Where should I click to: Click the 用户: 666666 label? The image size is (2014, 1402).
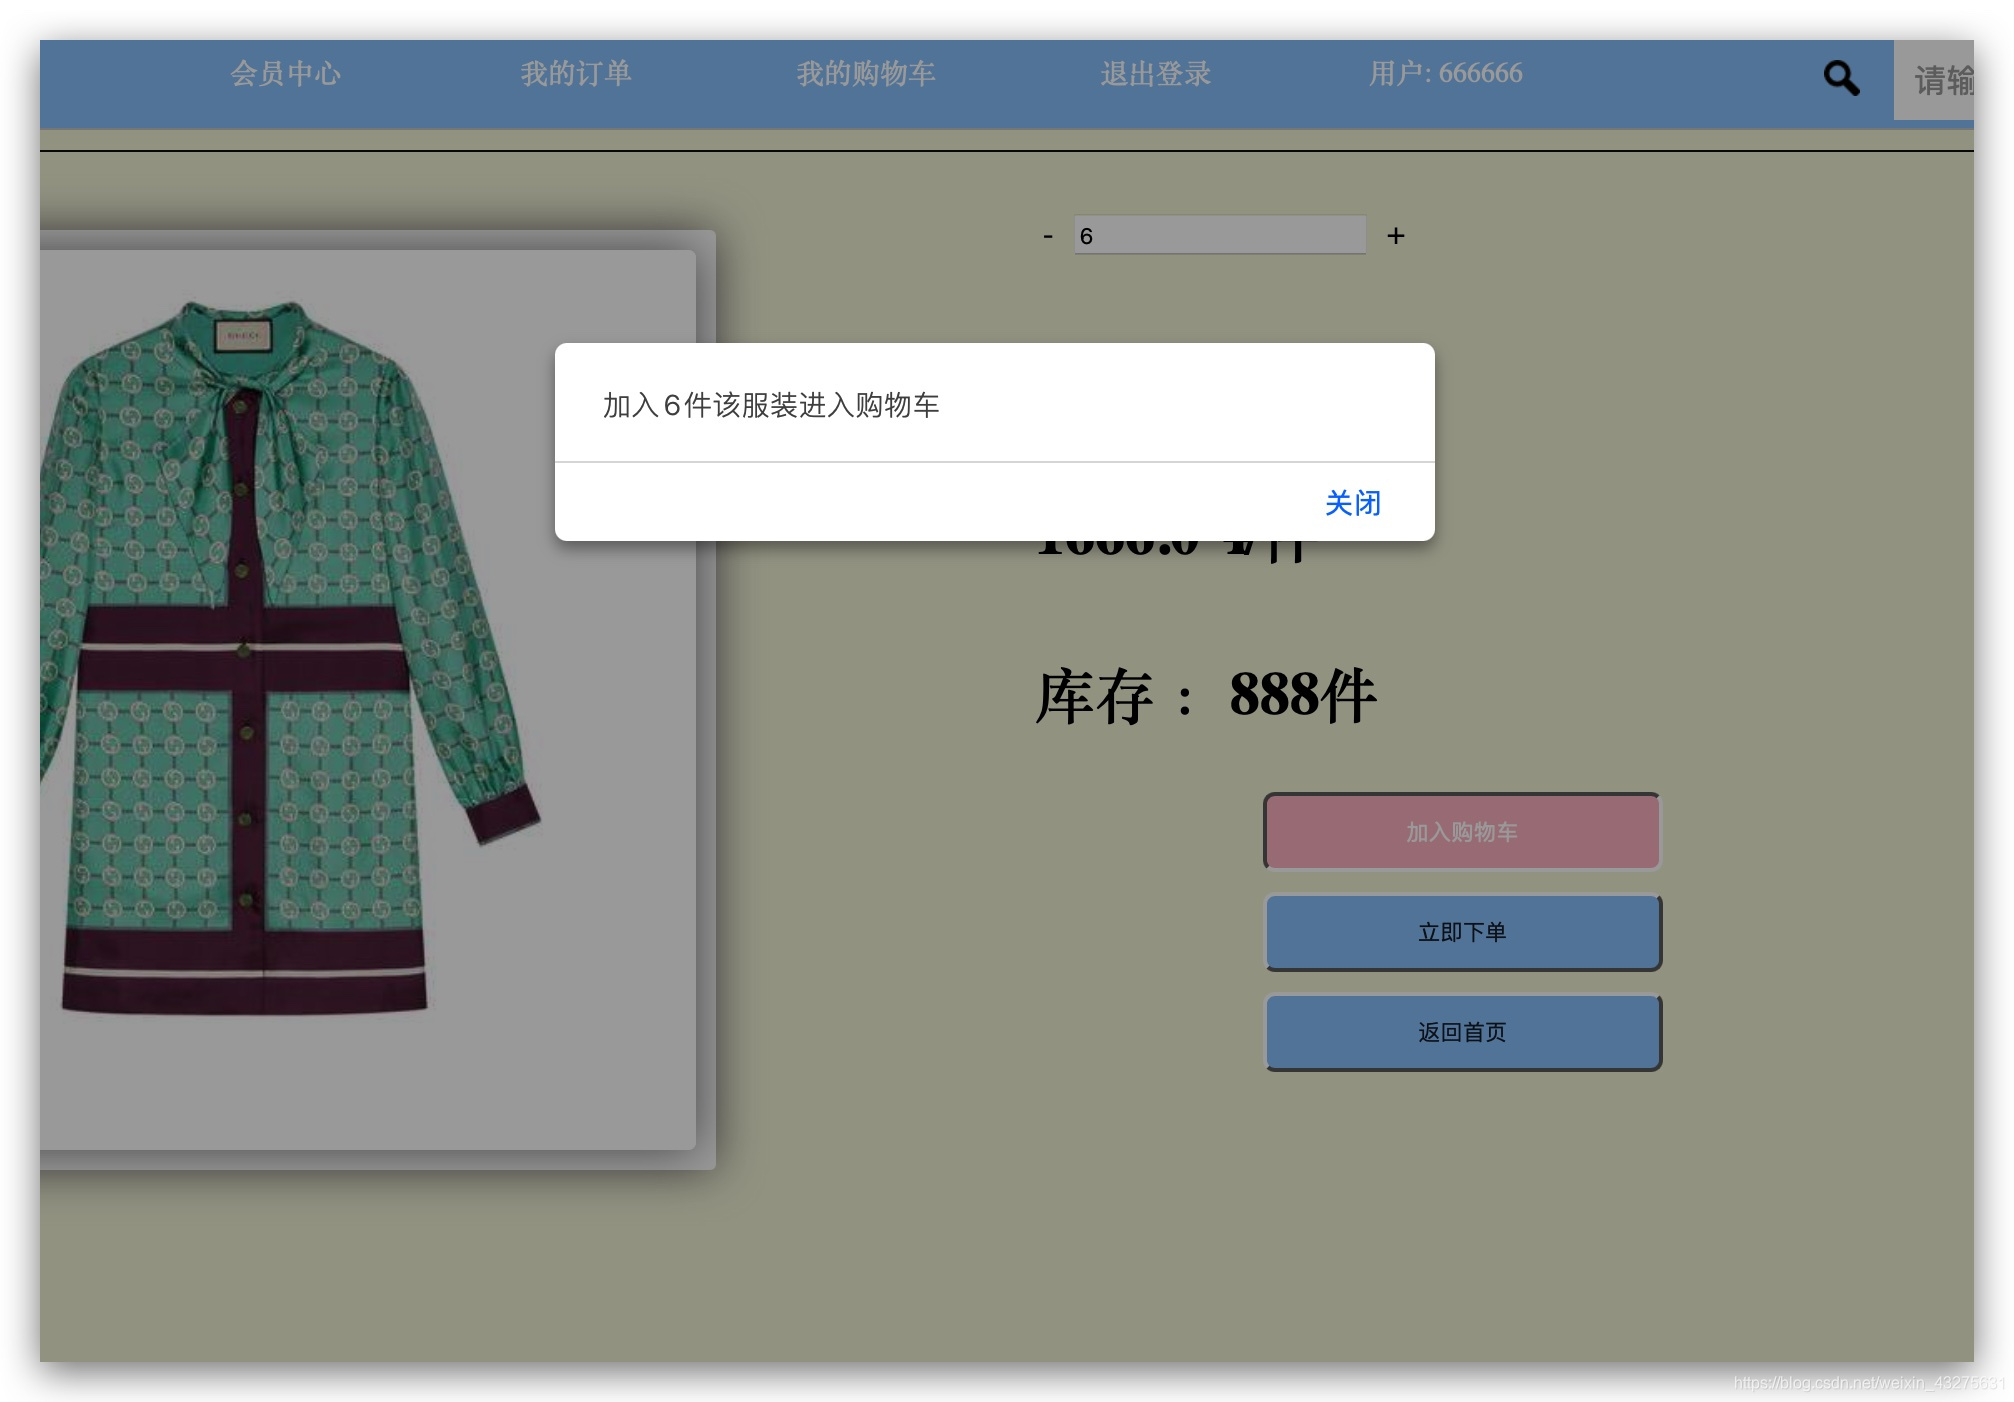point(1445,74)
